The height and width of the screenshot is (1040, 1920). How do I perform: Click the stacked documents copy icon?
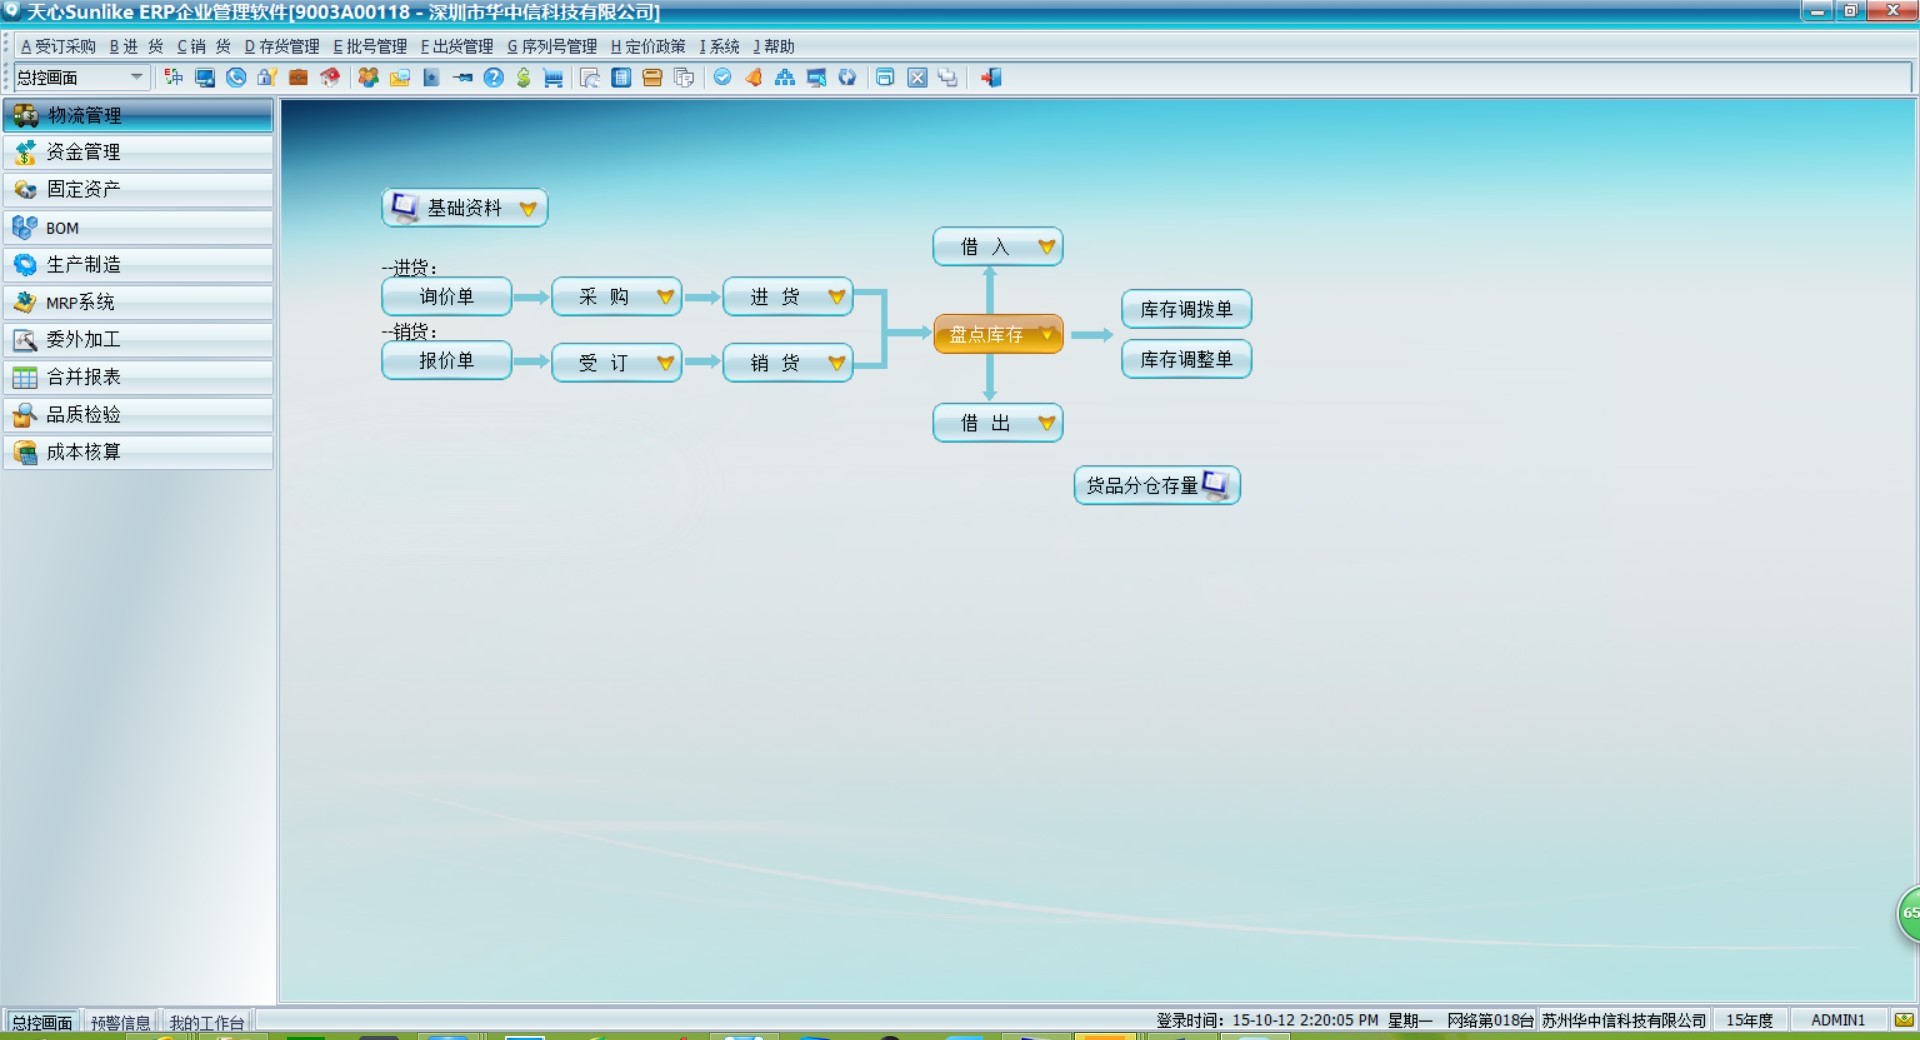(x=684, y=77)
